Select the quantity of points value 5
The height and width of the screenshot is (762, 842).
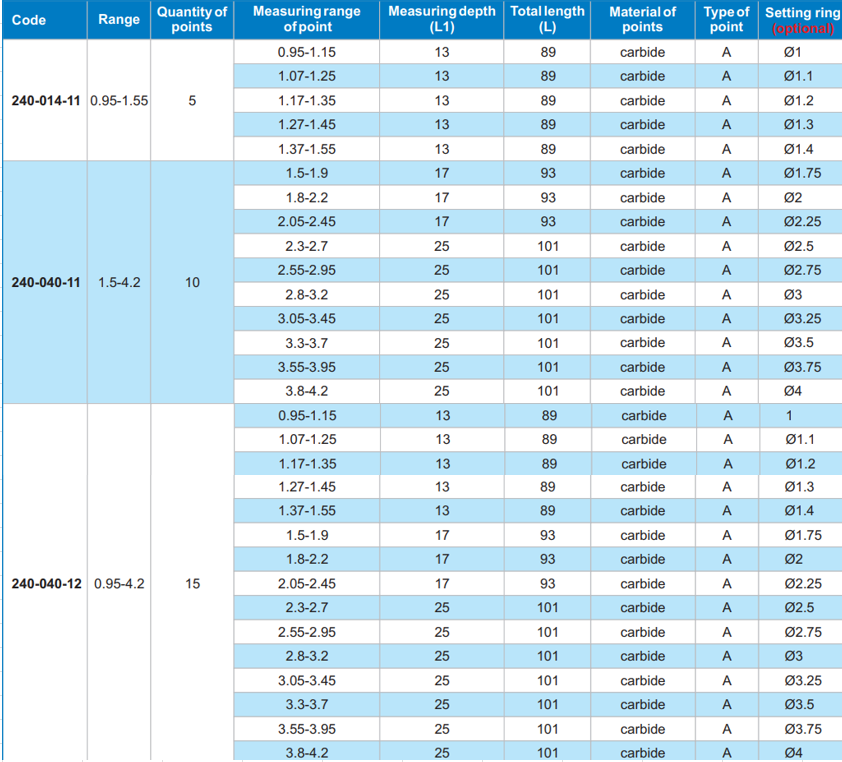coord(192,101)
